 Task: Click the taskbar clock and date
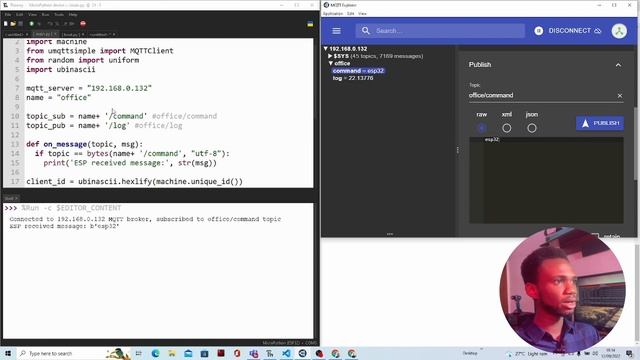(611, 353)
